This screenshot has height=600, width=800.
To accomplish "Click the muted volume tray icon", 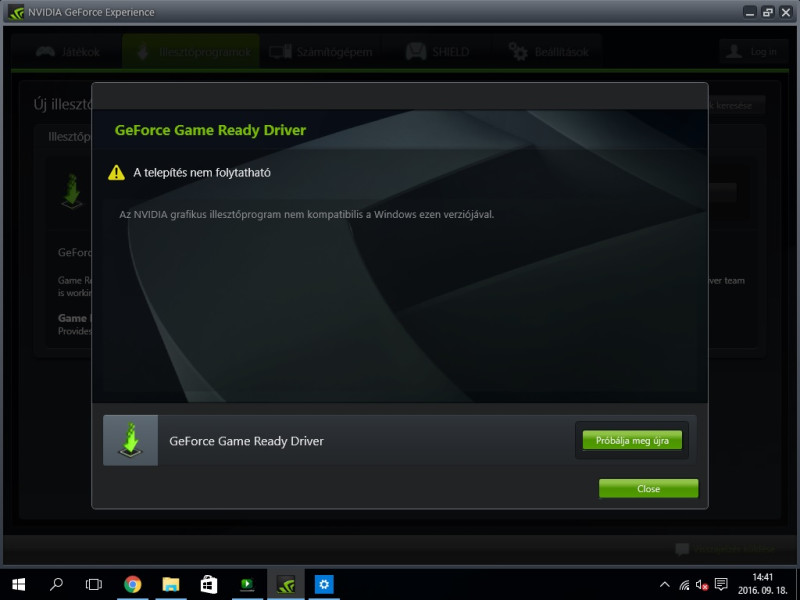I will [x=702, y=585].
